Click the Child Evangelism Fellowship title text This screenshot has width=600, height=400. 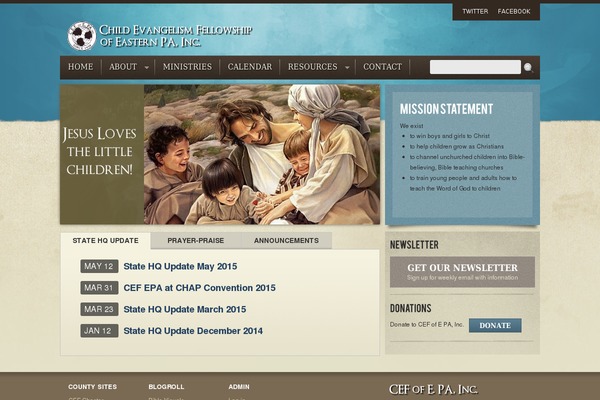point(176,36)
